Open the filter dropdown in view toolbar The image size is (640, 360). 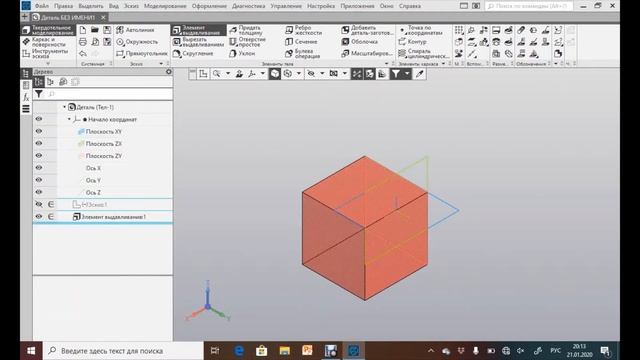pos(407,74)
